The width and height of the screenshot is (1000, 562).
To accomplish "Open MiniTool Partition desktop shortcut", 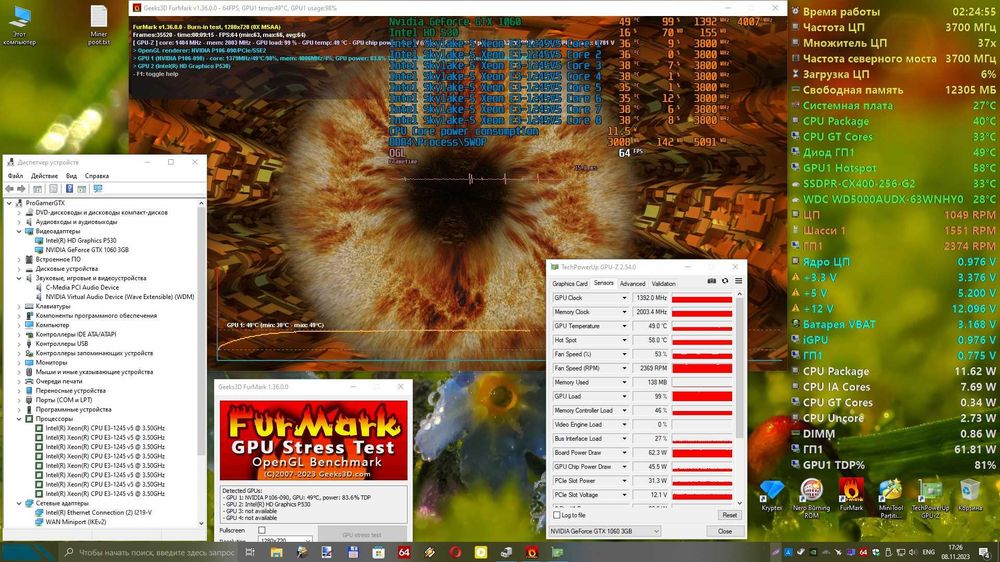I will pyautogui.click(x=890, y=498).
